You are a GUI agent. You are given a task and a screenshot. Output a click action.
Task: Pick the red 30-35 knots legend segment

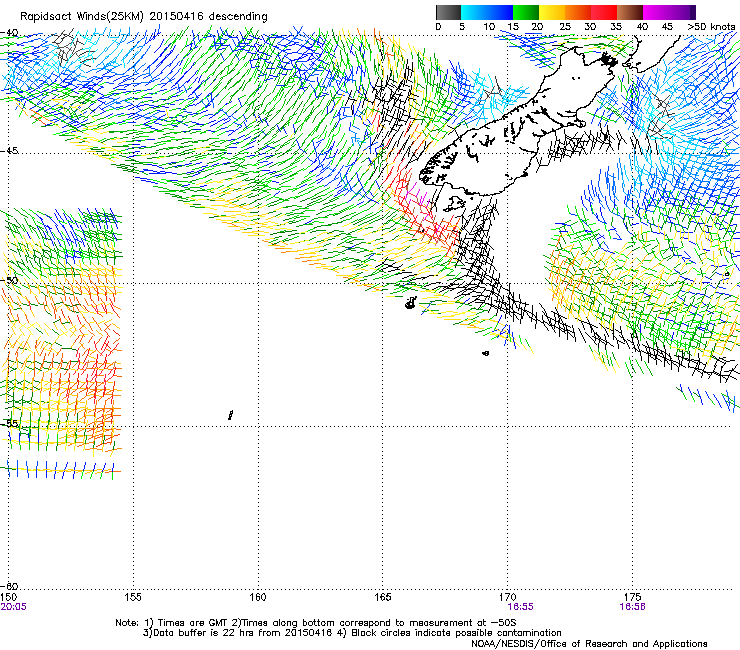[604, 12]
